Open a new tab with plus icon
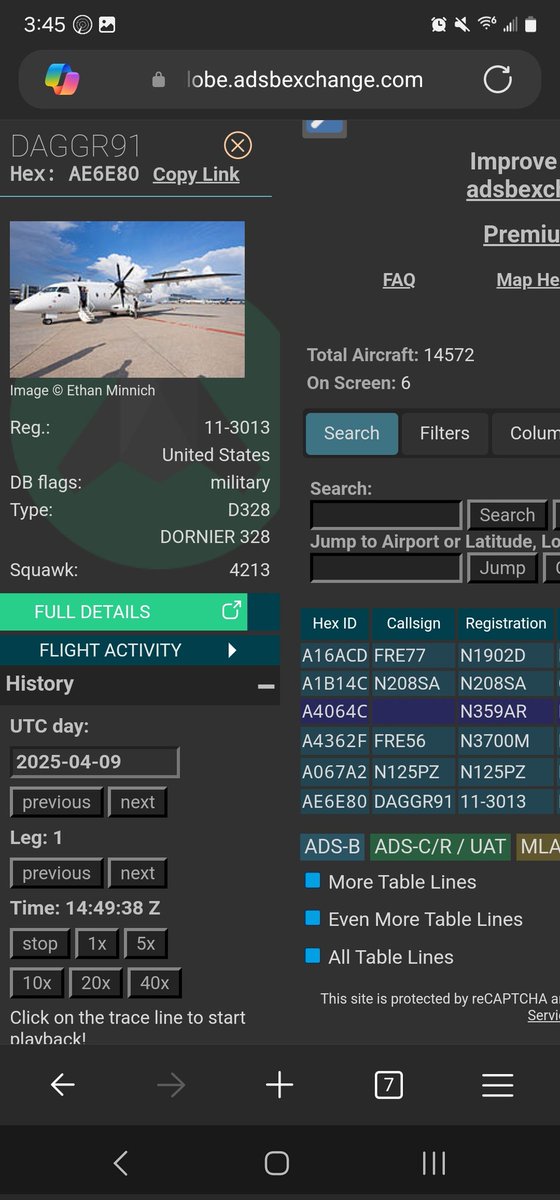Screen dimensions: 560x1200 coord(280,1085)
